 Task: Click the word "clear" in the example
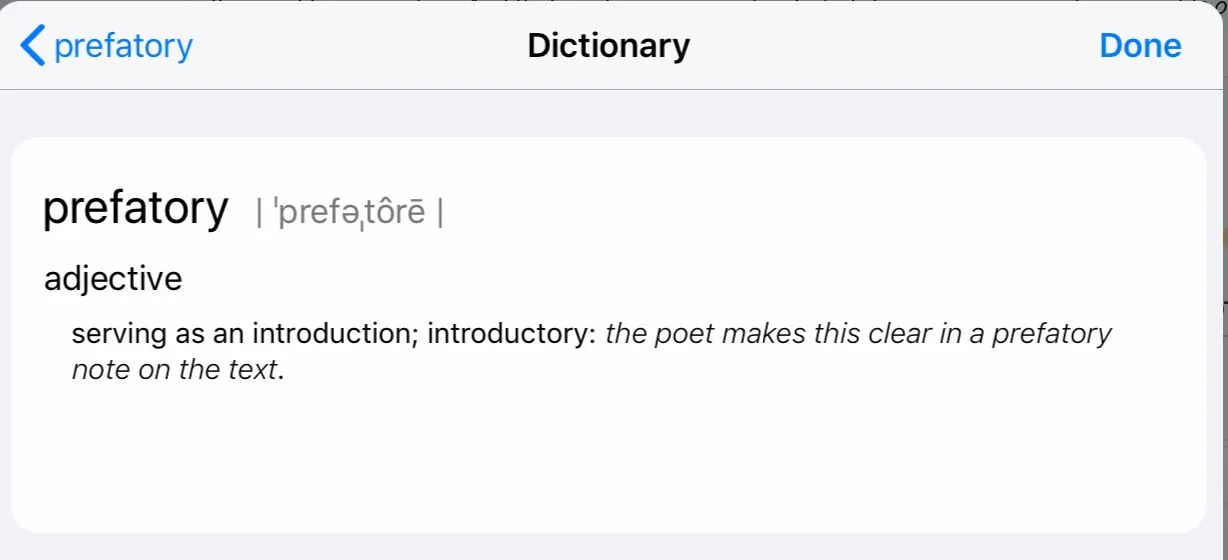(891, 333)
